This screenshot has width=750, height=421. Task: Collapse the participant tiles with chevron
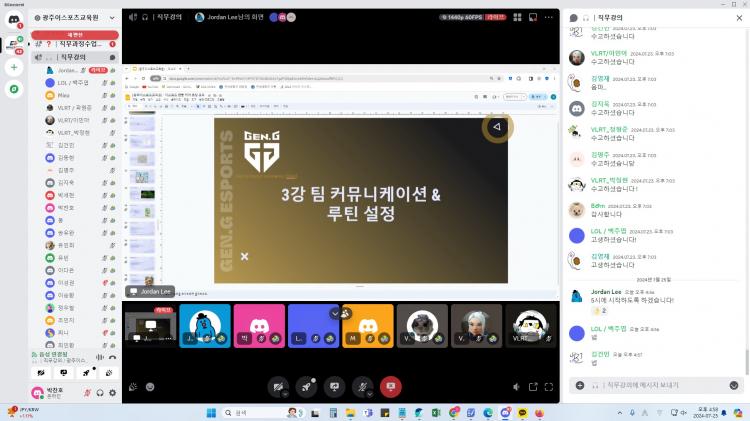335,313
